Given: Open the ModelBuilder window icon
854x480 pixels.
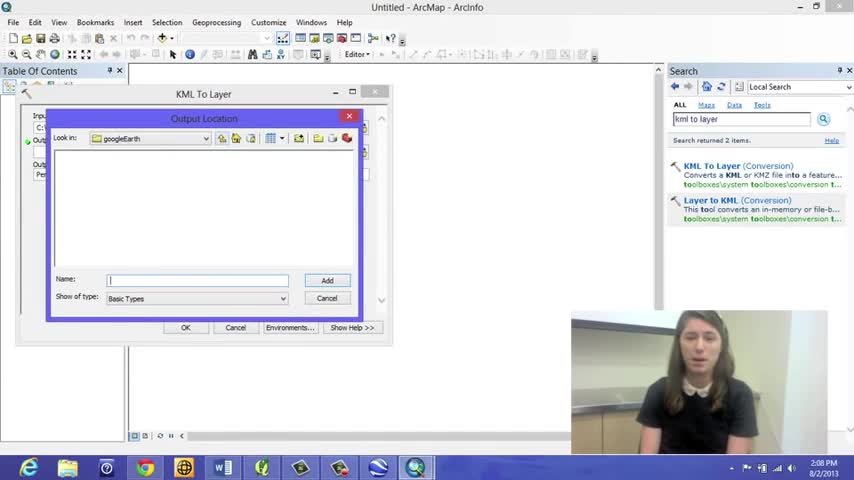Looking at the screenshot, I should pyautogui.click(x=373, y=38).
